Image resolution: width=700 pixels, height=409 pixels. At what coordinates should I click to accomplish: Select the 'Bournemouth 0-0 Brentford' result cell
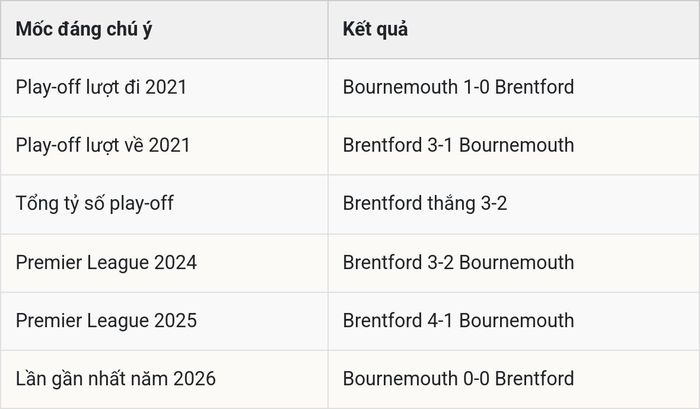(514, 379)
